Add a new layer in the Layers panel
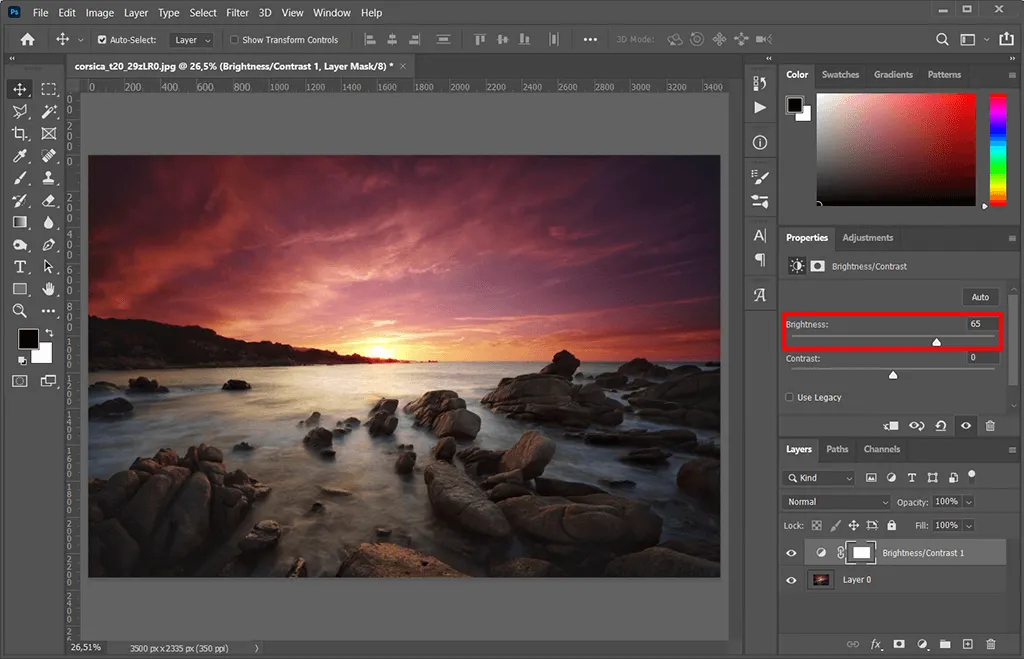Viewport: 1024px width, 659px height. tap(966, 644)
